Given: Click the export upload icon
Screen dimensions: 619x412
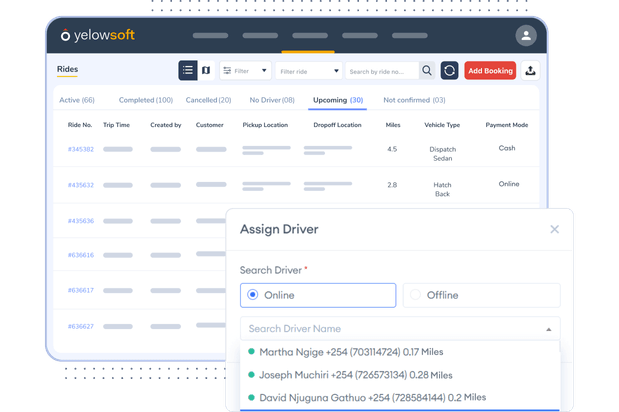Looking at the screenshot, I should pos(530,71).
